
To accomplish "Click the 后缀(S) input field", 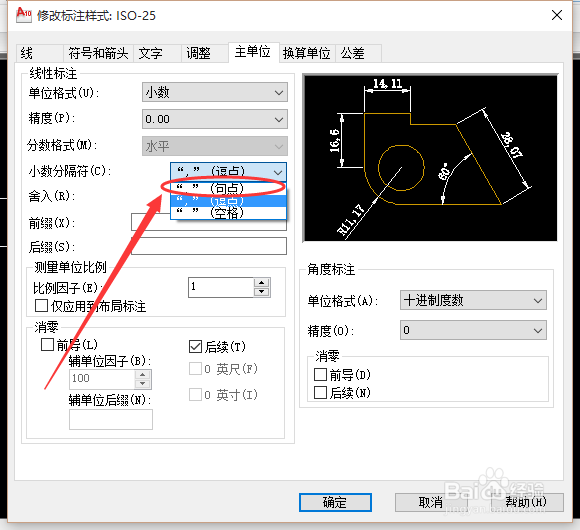I will pyautogui.click(x=209, y=246).
